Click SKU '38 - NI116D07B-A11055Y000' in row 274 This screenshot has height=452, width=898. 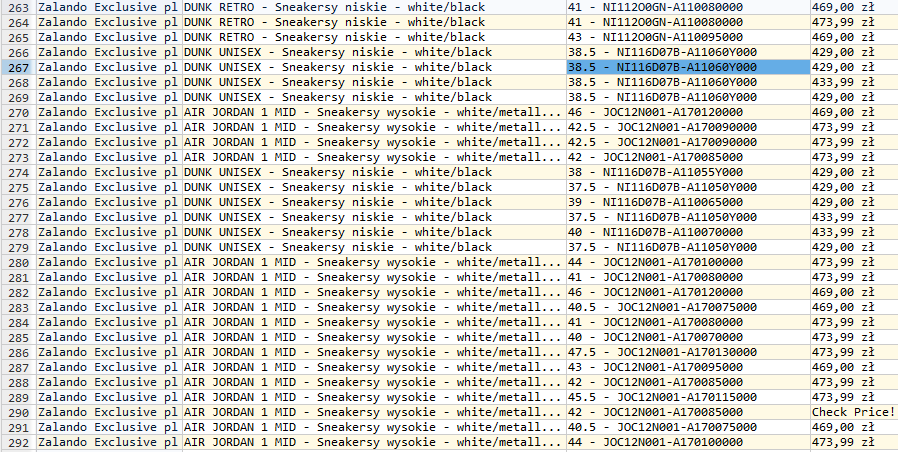[688, 172]
